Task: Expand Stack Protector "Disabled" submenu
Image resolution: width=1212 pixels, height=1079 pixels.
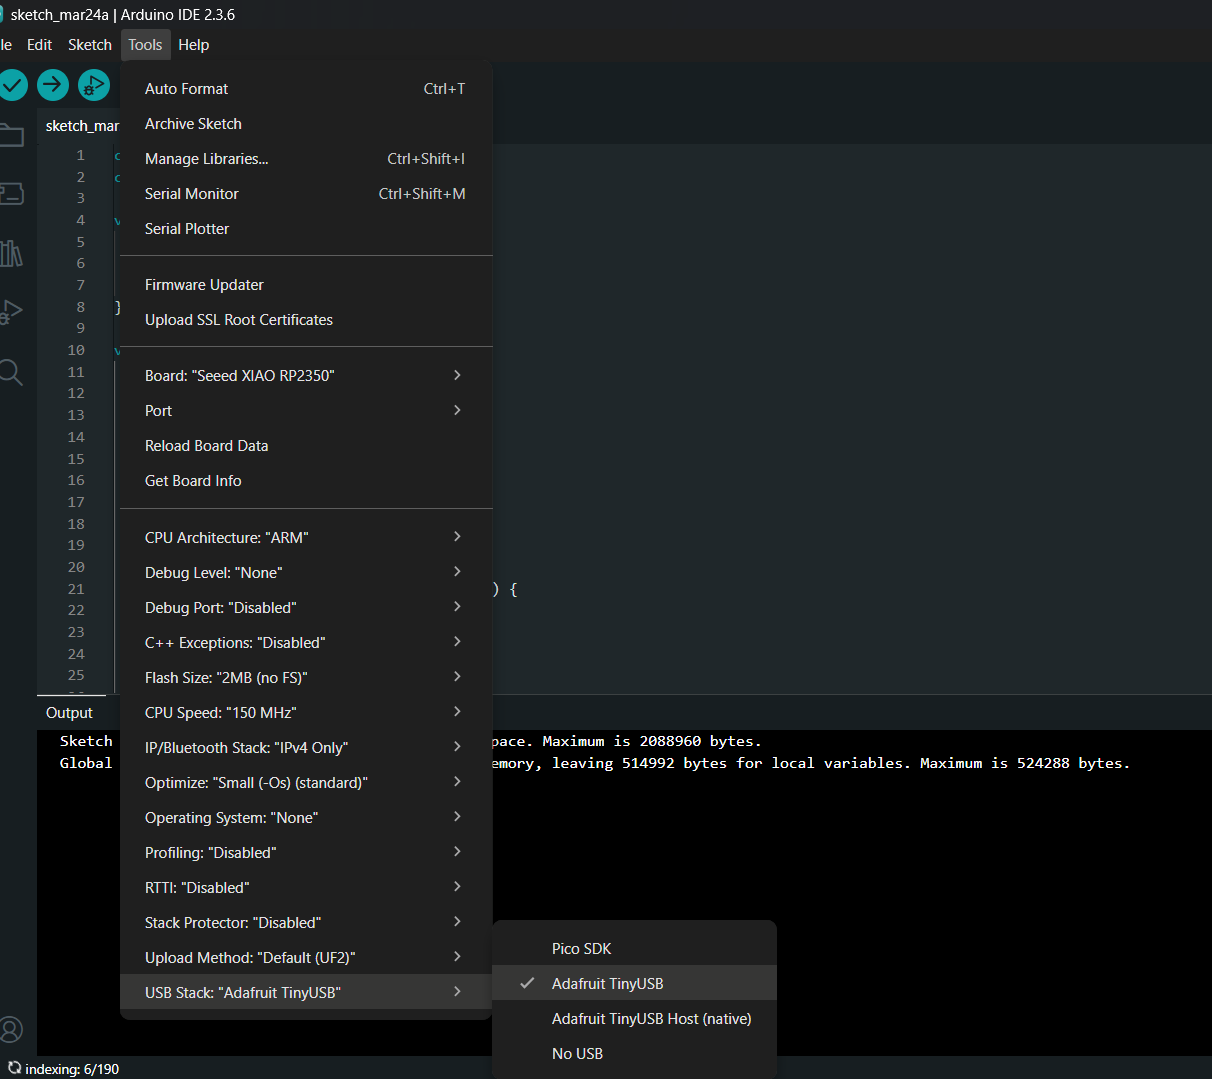Action: (305, 922)
